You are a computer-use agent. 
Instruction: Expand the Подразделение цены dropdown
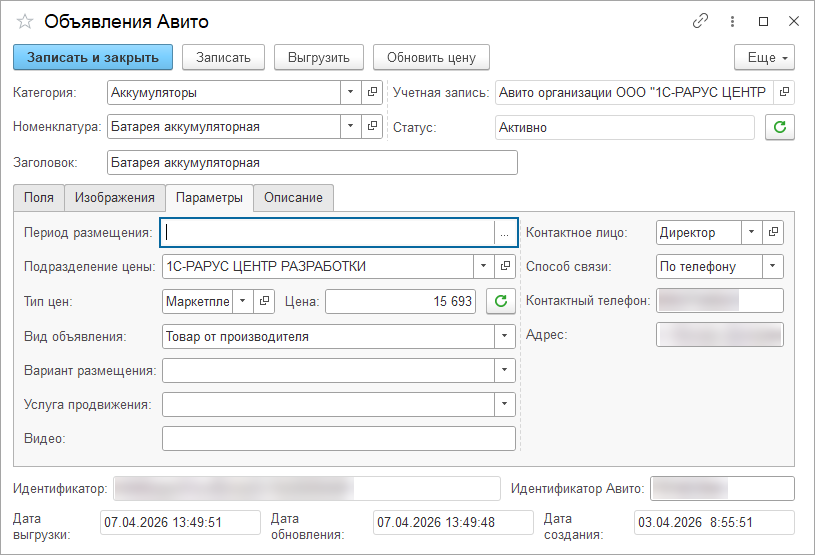(483, 266)
